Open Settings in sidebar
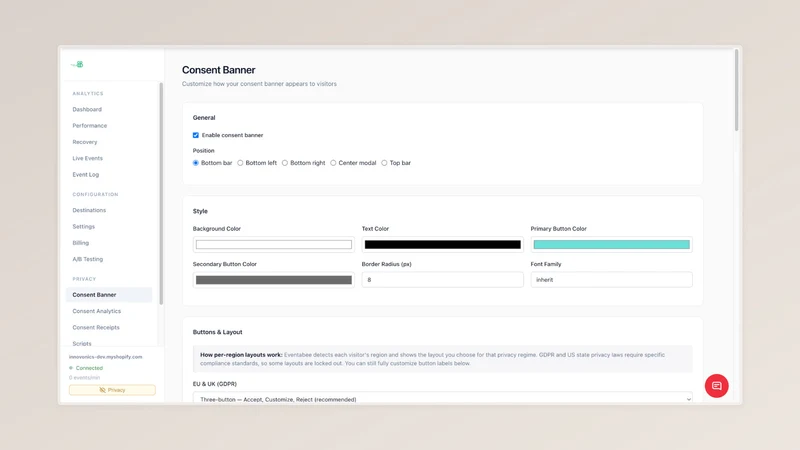The height and width of the screenshot is (450, 800). tap(84, 227)
